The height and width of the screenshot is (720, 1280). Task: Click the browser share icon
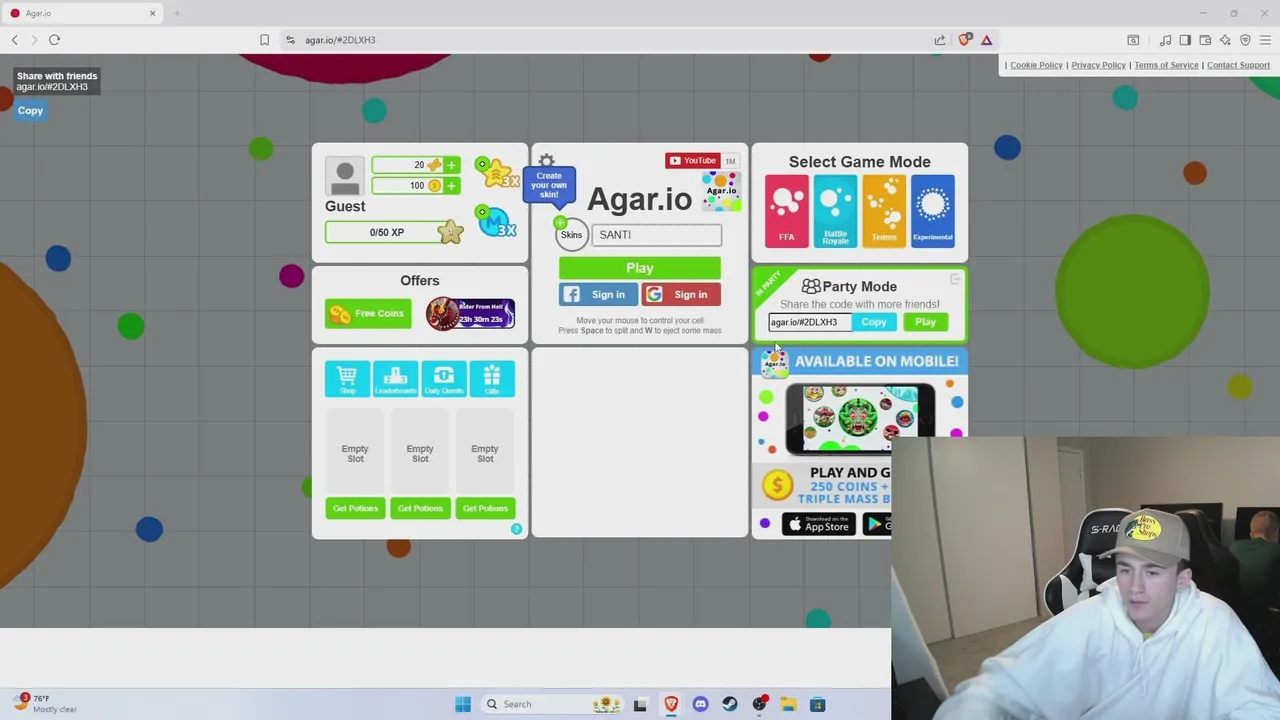click(940, 40)
